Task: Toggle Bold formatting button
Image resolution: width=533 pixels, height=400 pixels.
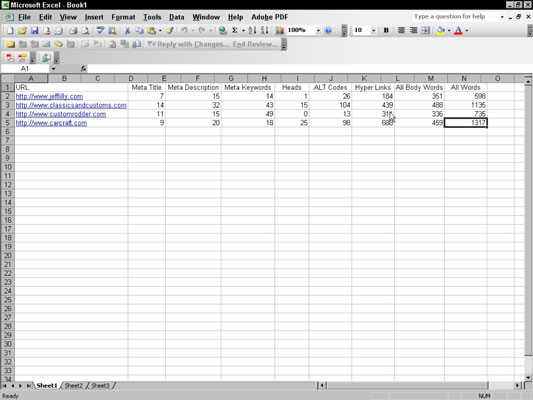Action: [386, 31]
